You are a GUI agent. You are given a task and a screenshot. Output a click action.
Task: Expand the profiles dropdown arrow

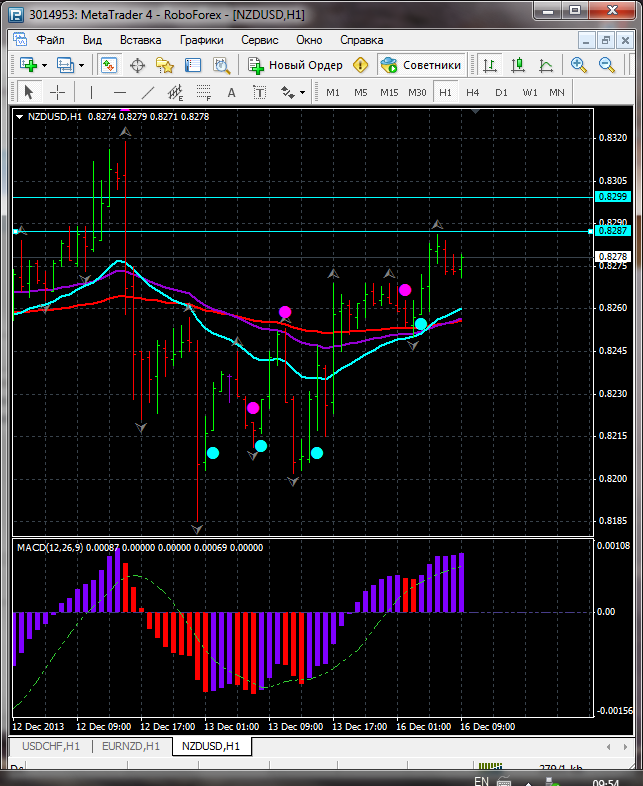[x=82, y=65]
